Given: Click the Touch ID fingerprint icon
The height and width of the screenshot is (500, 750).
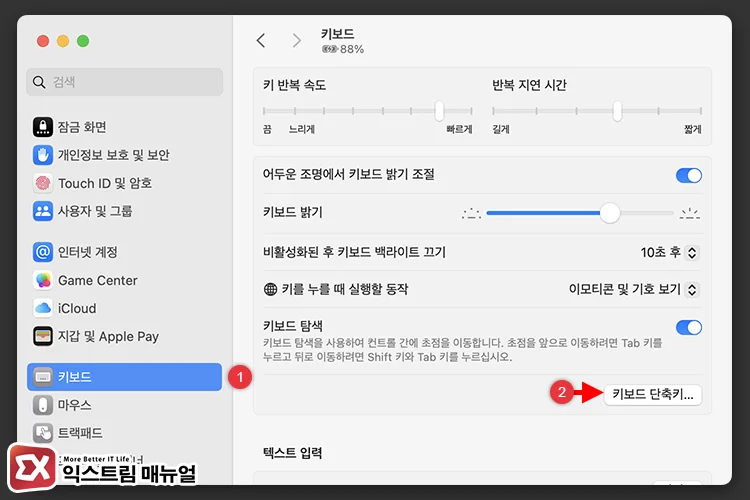Looking at the screenshot, I should [43, 183].
